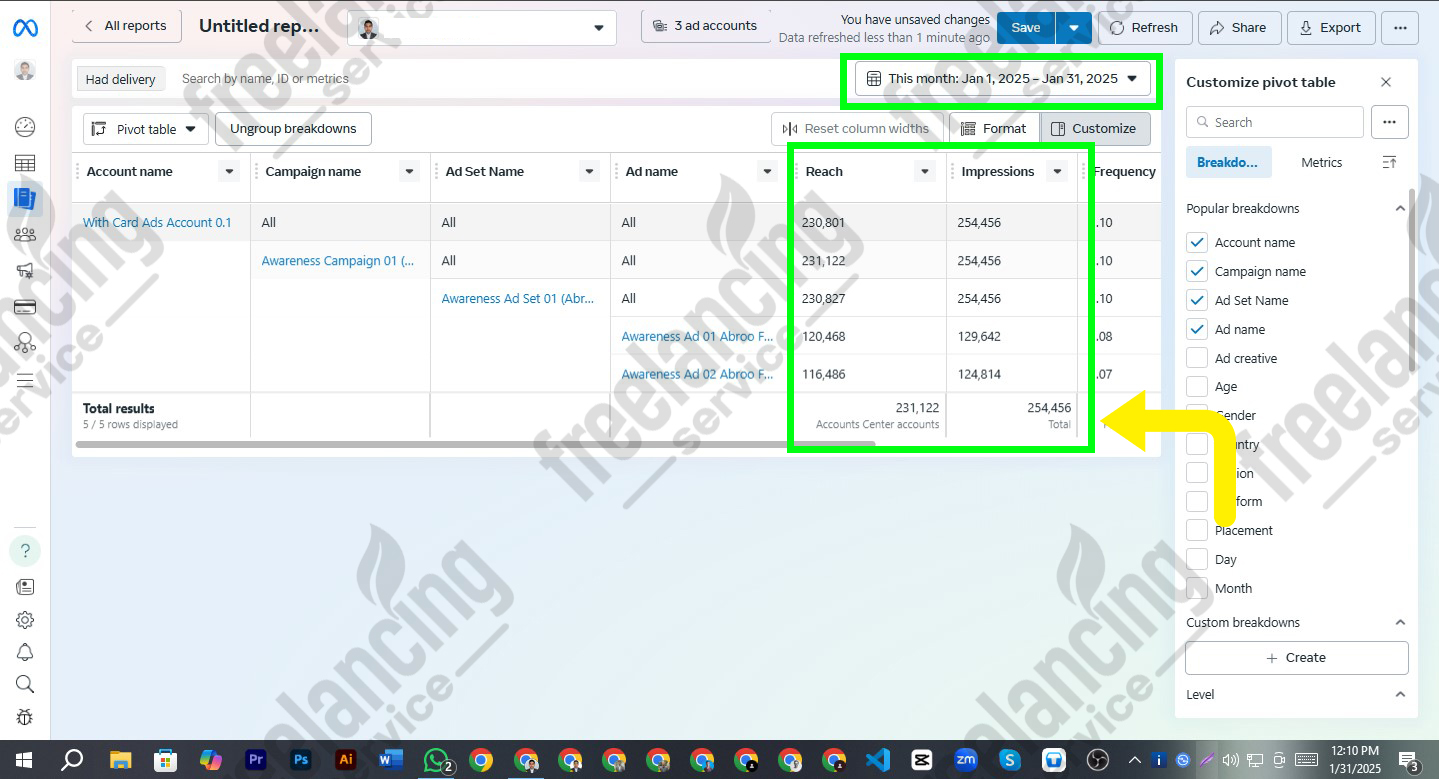This screenshot has width=1439, height=779.
Task: Switch to the Metrics tab
Action: coord(1321,162)
